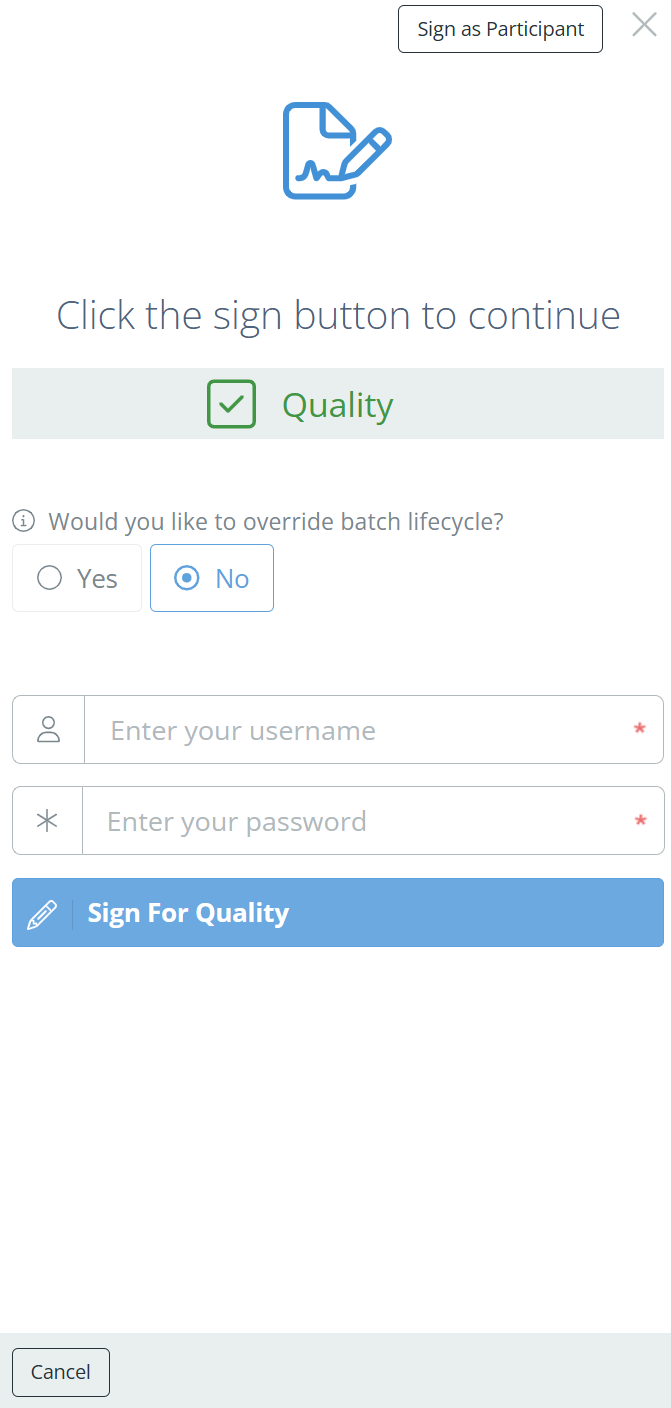Toggle the green Quality checkmark box
The height and width of the screenshot is (1408, 671).
point(231,404)
